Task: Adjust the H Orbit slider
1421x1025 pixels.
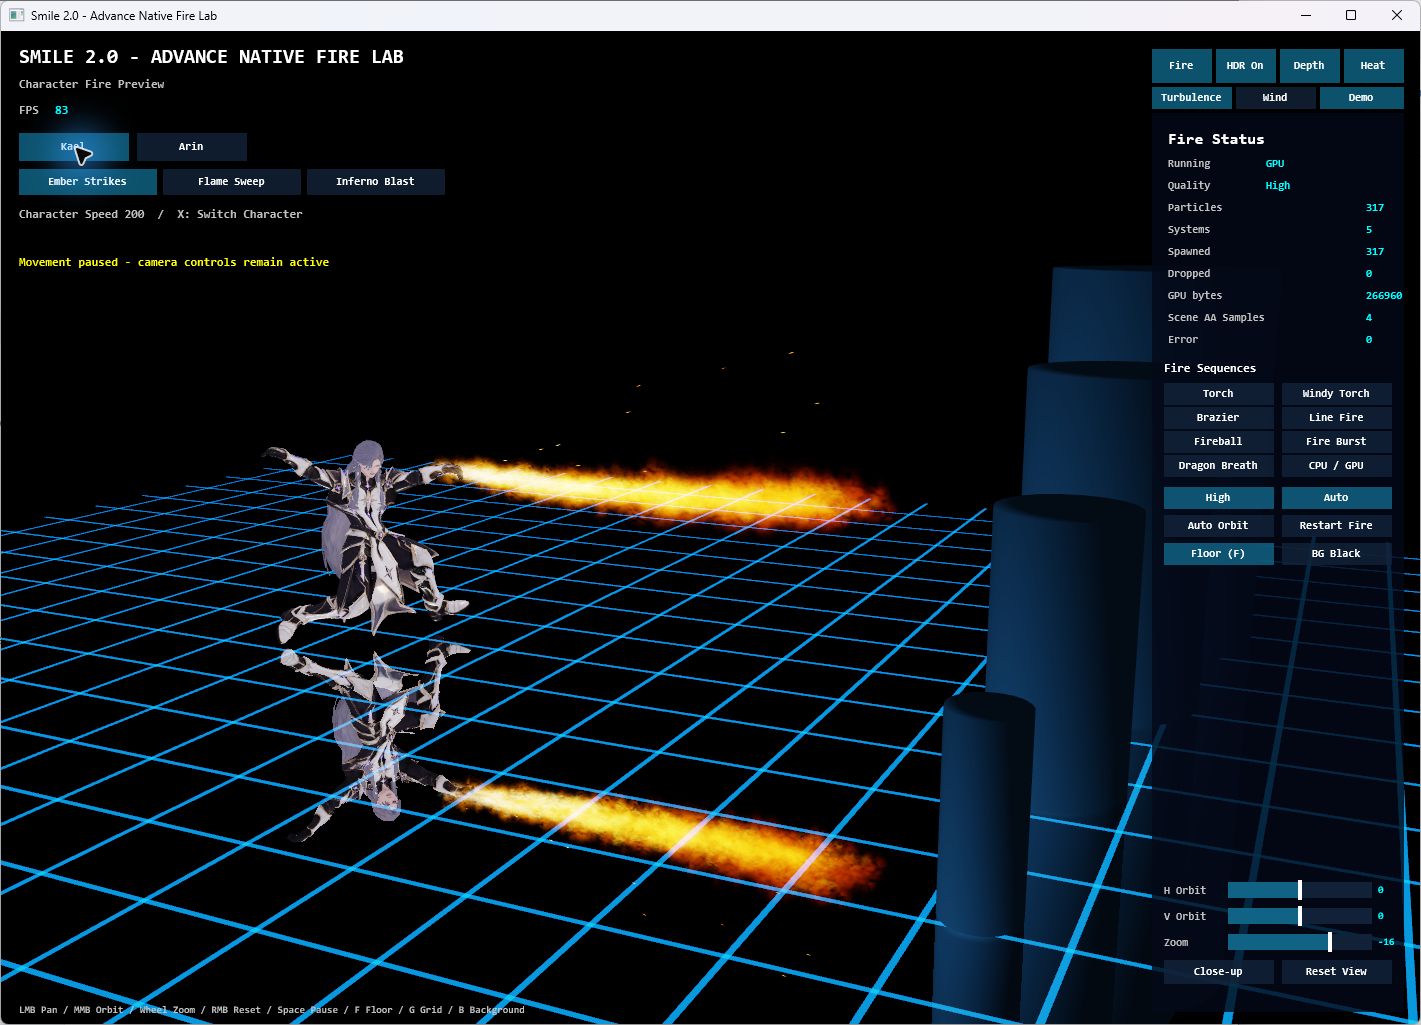Action: pyautogui.click(x=1300, y=890)
